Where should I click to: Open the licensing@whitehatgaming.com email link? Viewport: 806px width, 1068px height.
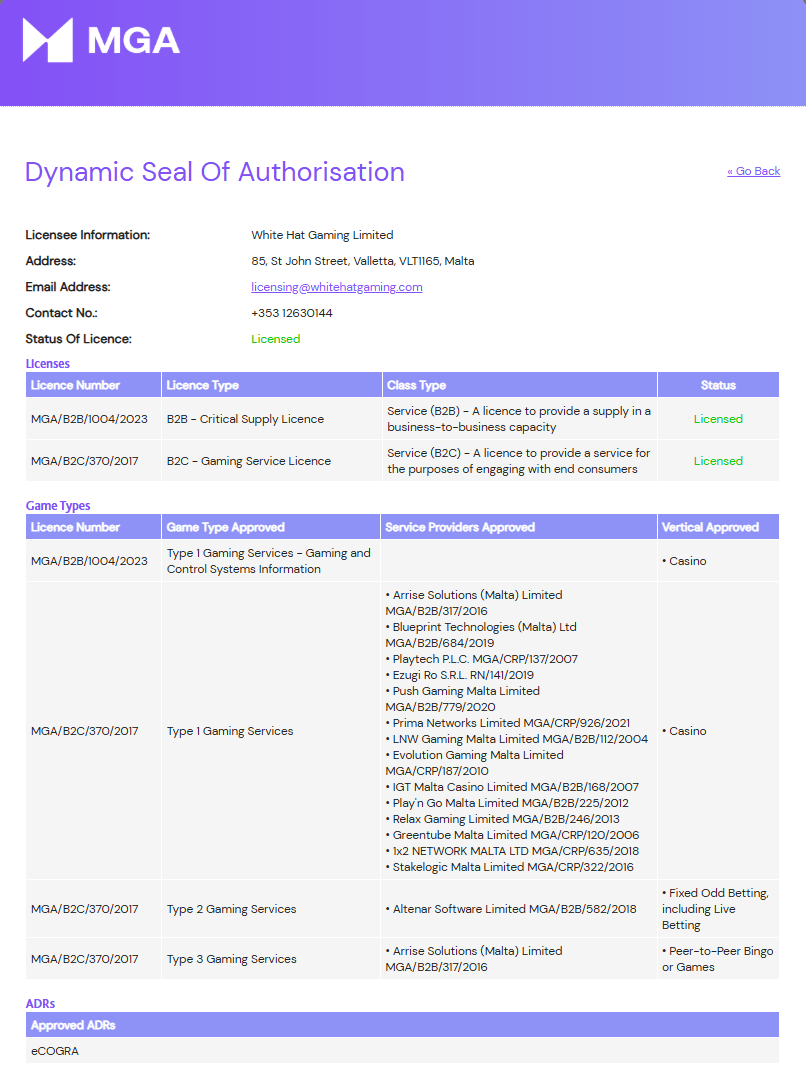point(337,287)
